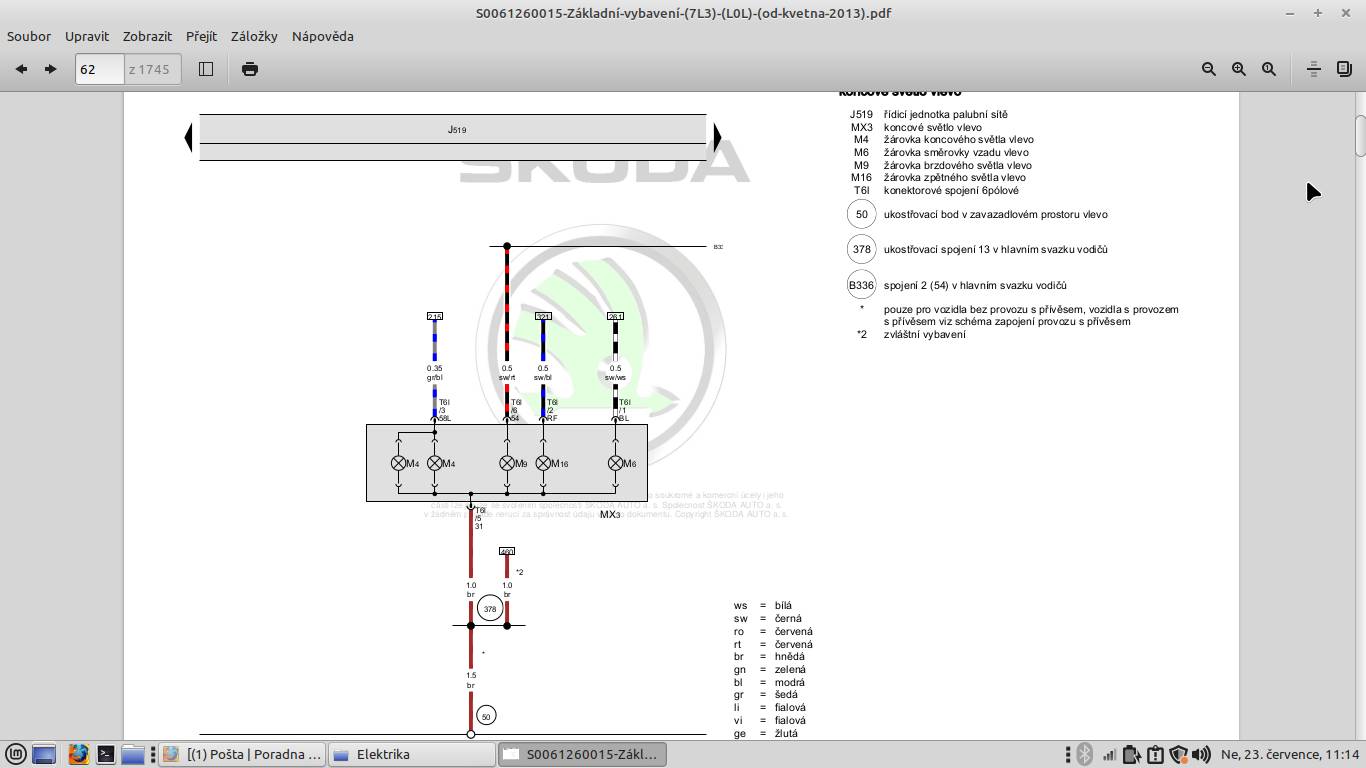Open the network signal tray icon
Screen dimensions: 1366x768
coord(1108,754)
